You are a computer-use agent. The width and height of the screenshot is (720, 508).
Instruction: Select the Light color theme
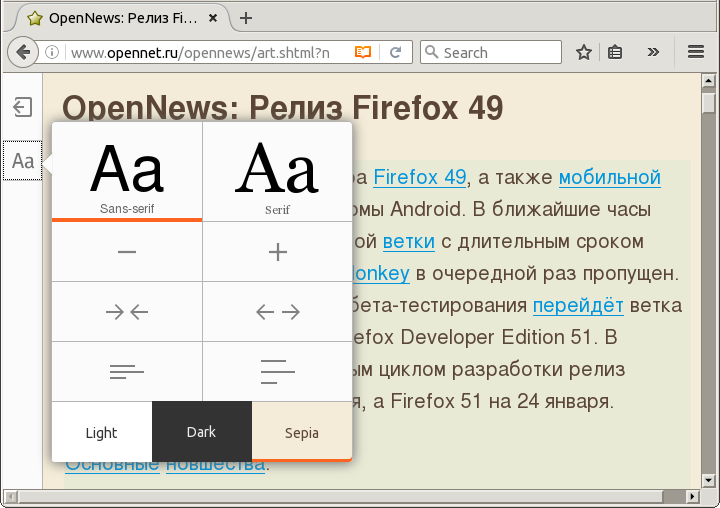coord(101,432)
